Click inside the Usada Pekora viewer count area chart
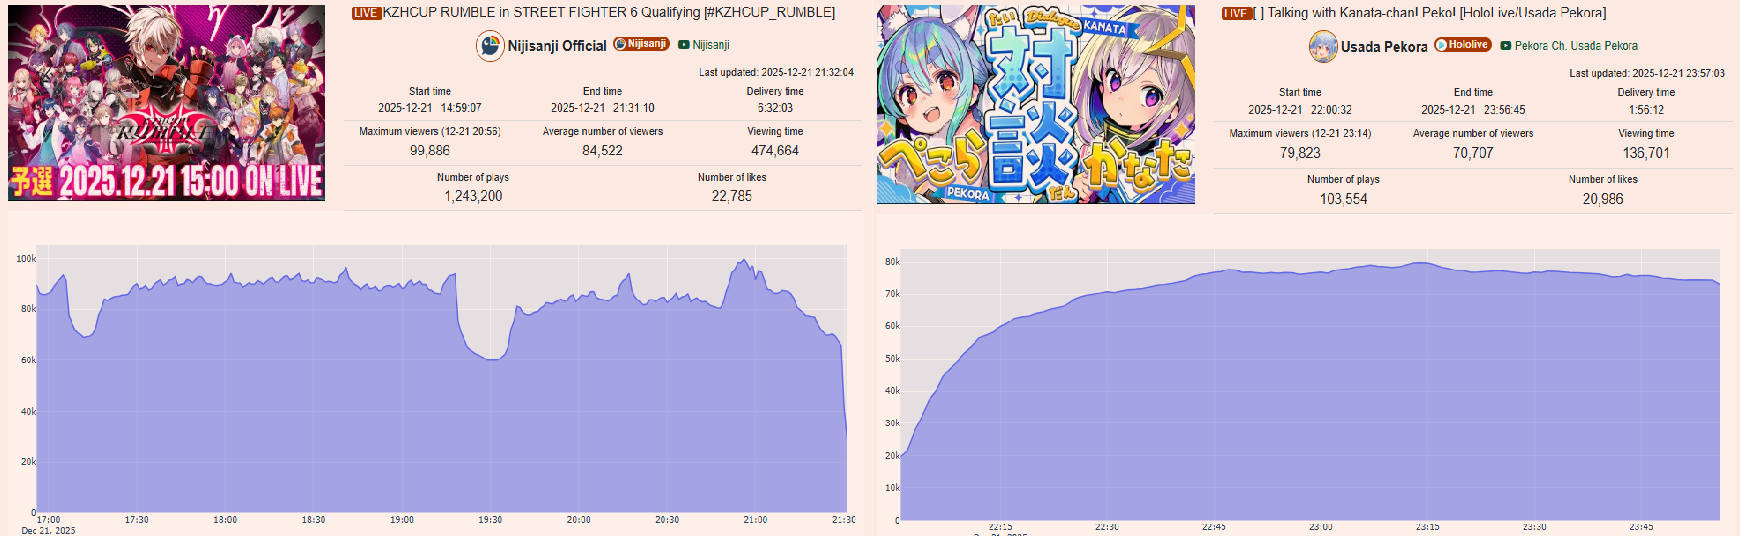This screenshot has height=536, width=1740. point(1310,385)
